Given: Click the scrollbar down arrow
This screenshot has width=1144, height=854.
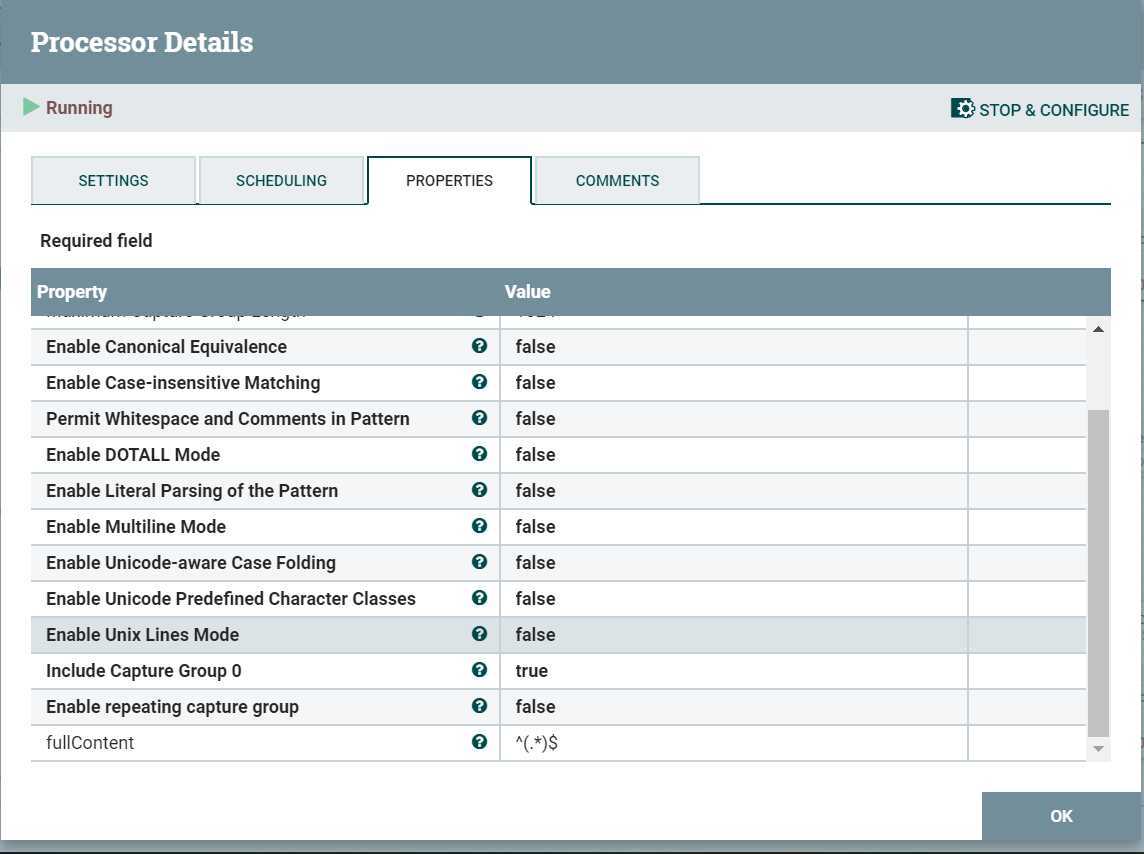Looking at the screenshot, I should coord(1098,749).
